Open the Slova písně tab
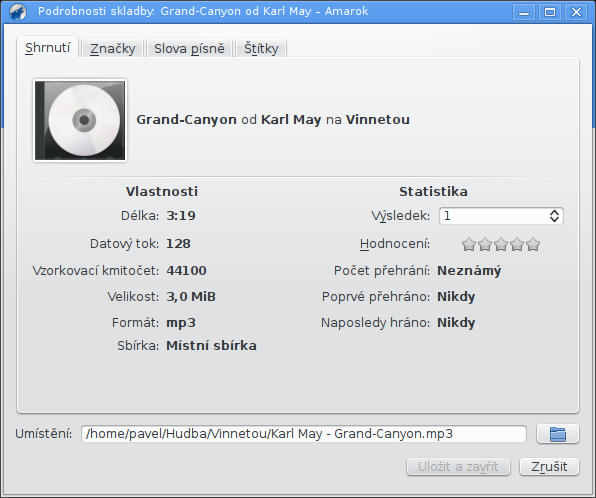Viewport: 596px width, 498px height. tap(189, 48)
